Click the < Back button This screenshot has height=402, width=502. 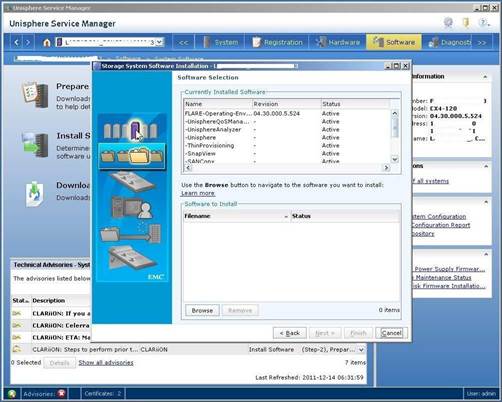tap(290, 333)
